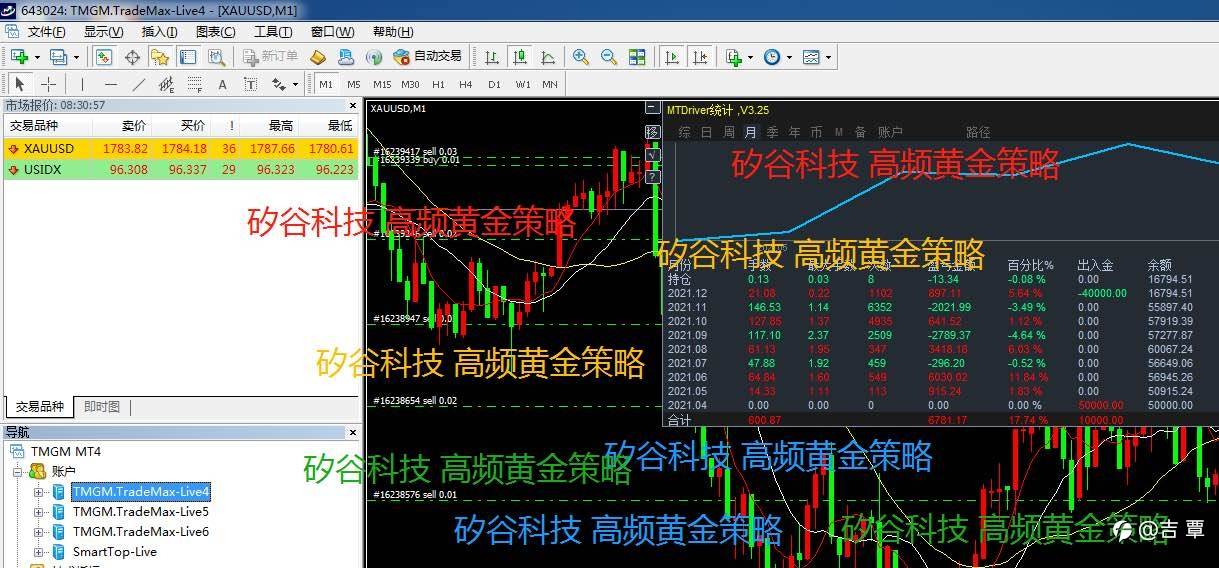Select the cursor arrow tool
This screenshot has height=568, width=1219.
[19, 84]
